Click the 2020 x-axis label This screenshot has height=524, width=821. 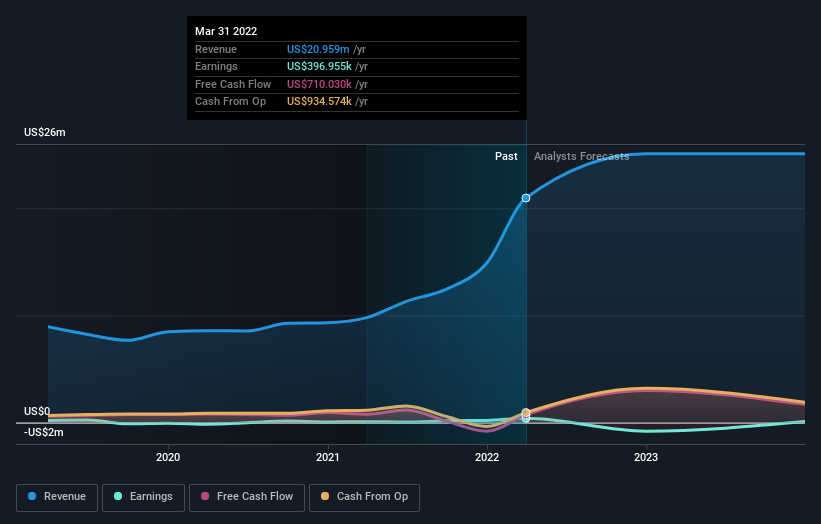[x=168, y=457]
